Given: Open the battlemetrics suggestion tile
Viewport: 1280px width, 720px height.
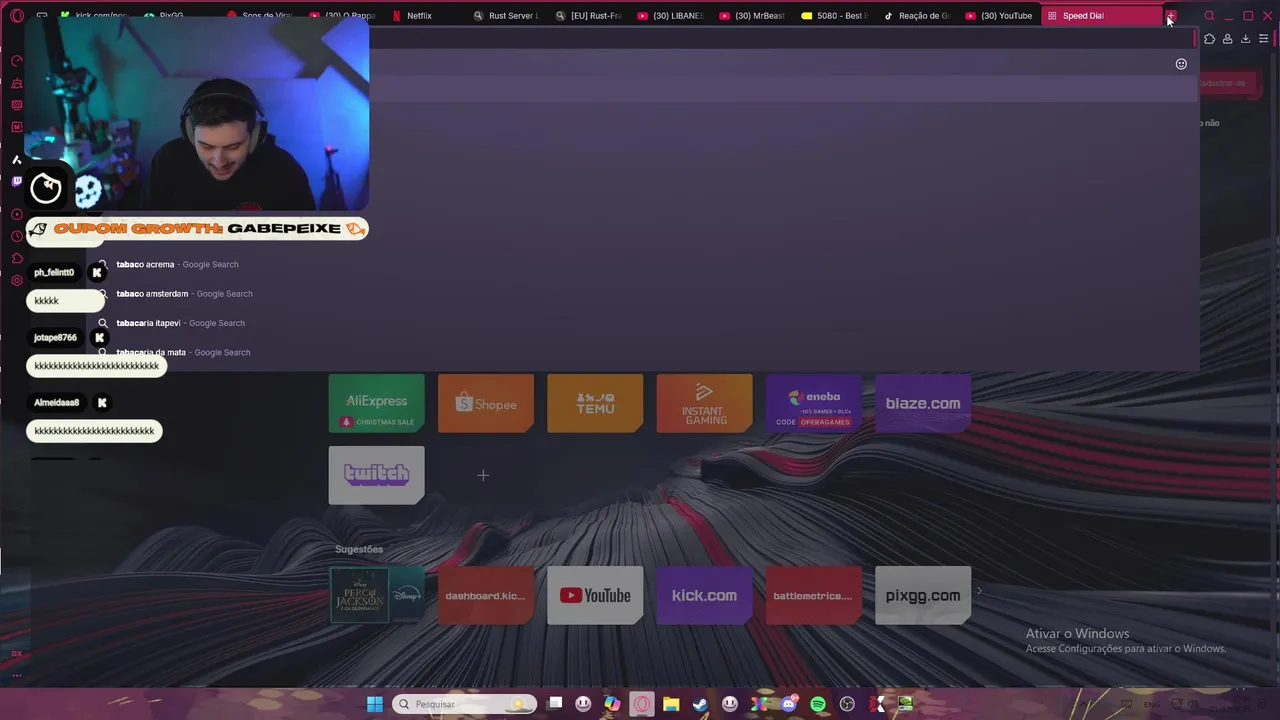Looking at the screenshot, I should [814, 595].
